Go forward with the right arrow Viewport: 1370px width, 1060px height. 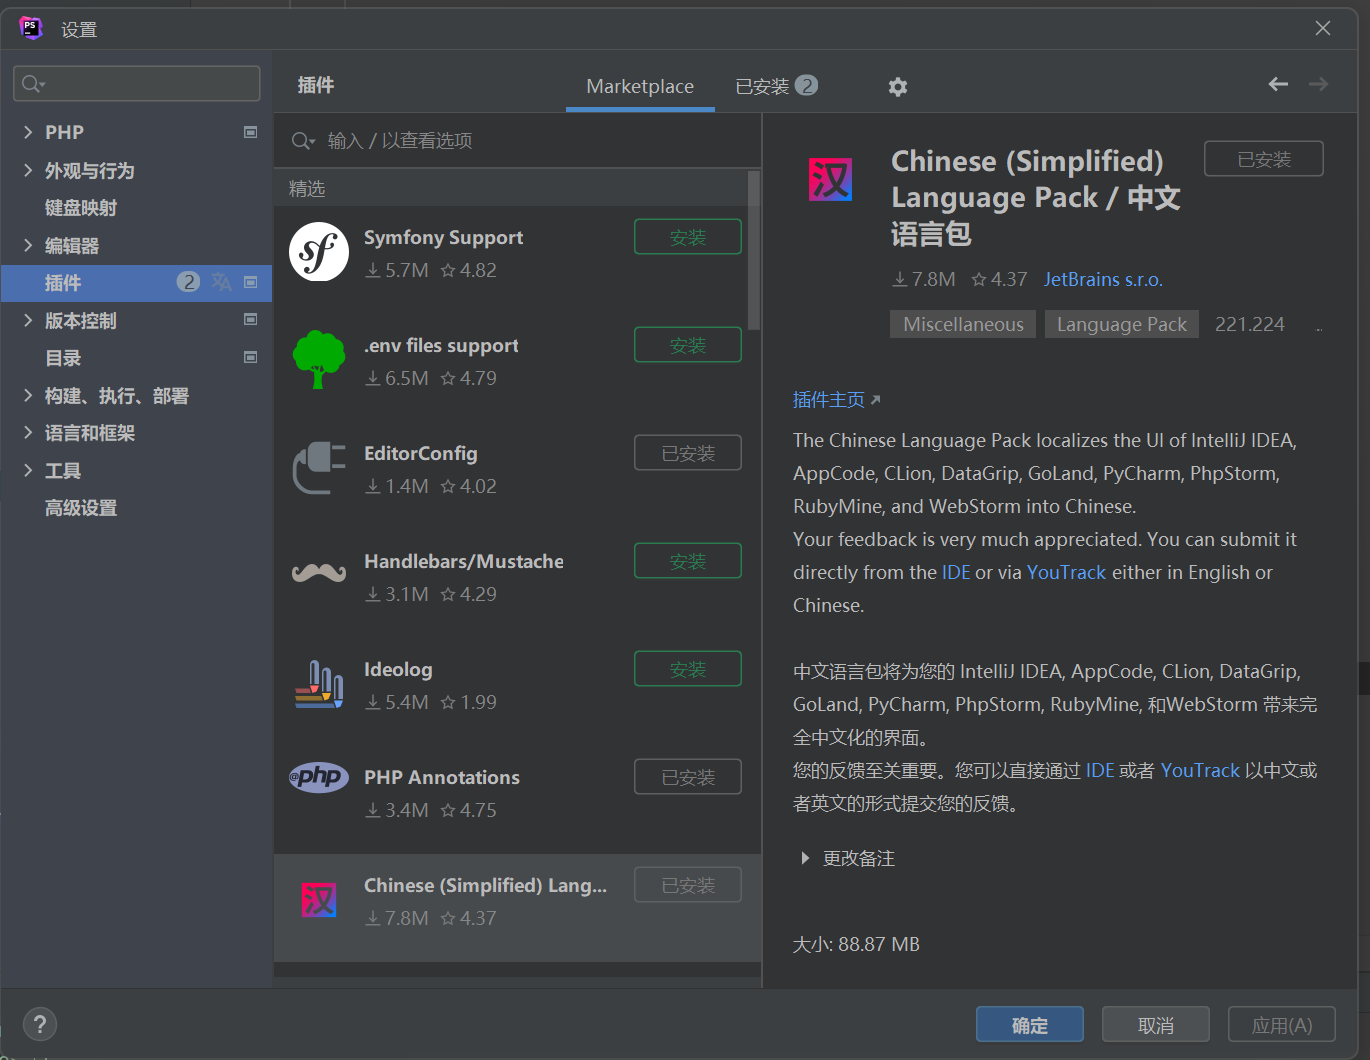click(x=1319, y=84)
